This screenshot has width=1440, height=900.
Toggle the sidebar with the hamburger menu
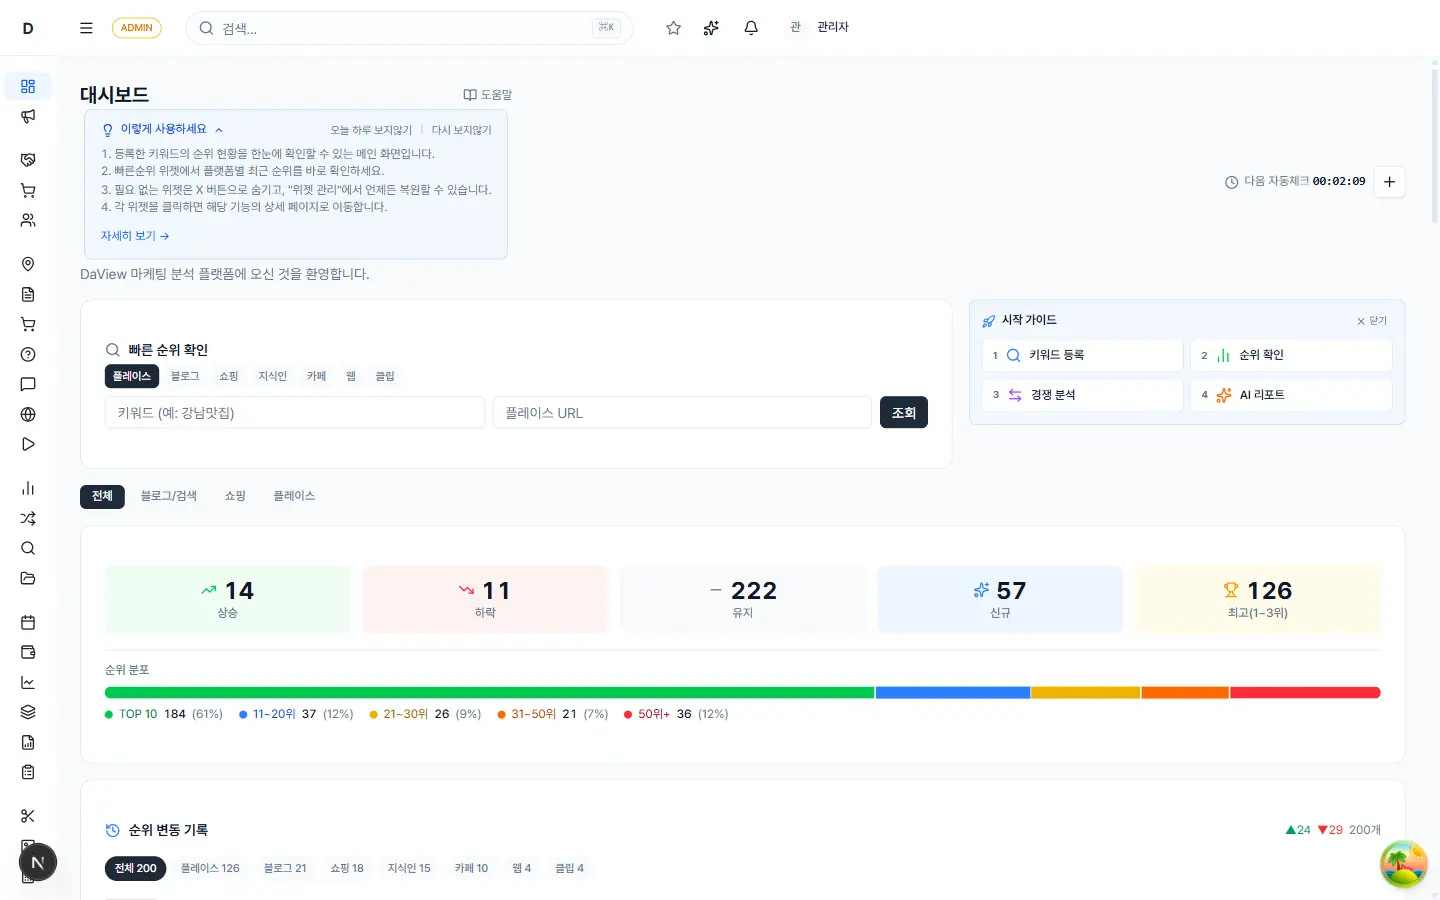pos(86,27)
